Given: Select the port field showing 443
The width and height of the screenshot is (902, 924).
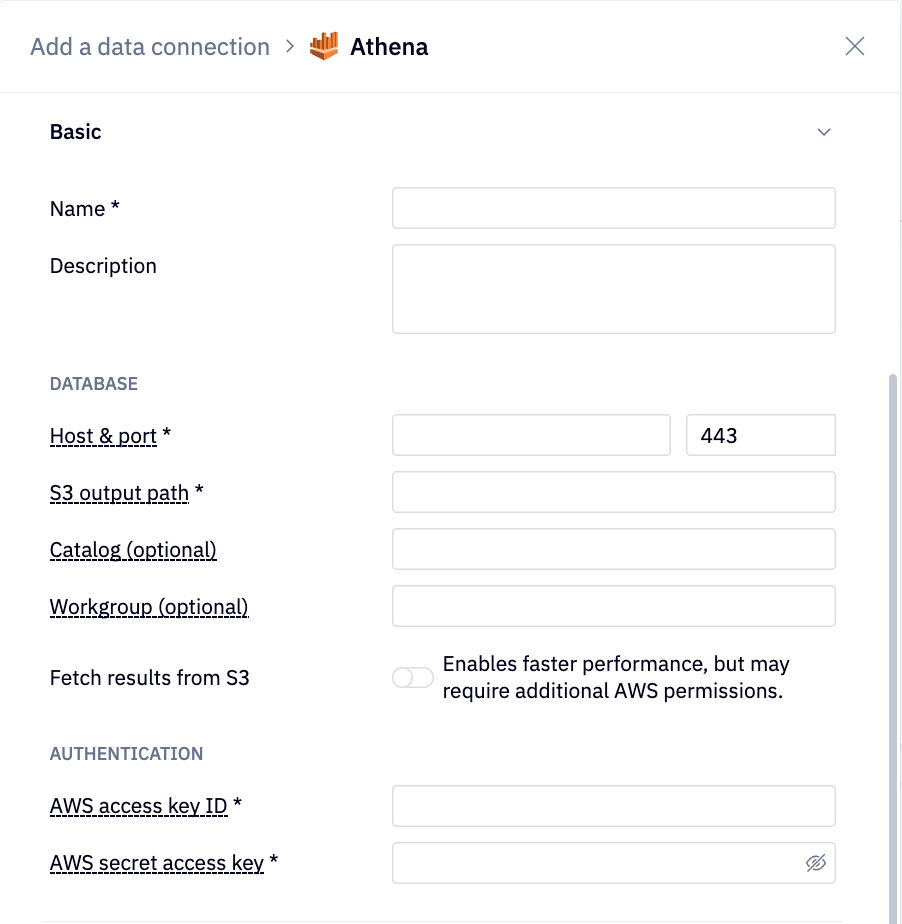Looking at the screenshot, I should (760, 435).
